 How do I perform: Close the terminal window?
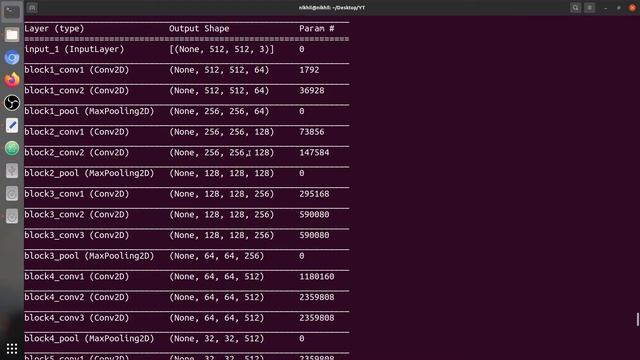tap(632, 8)
